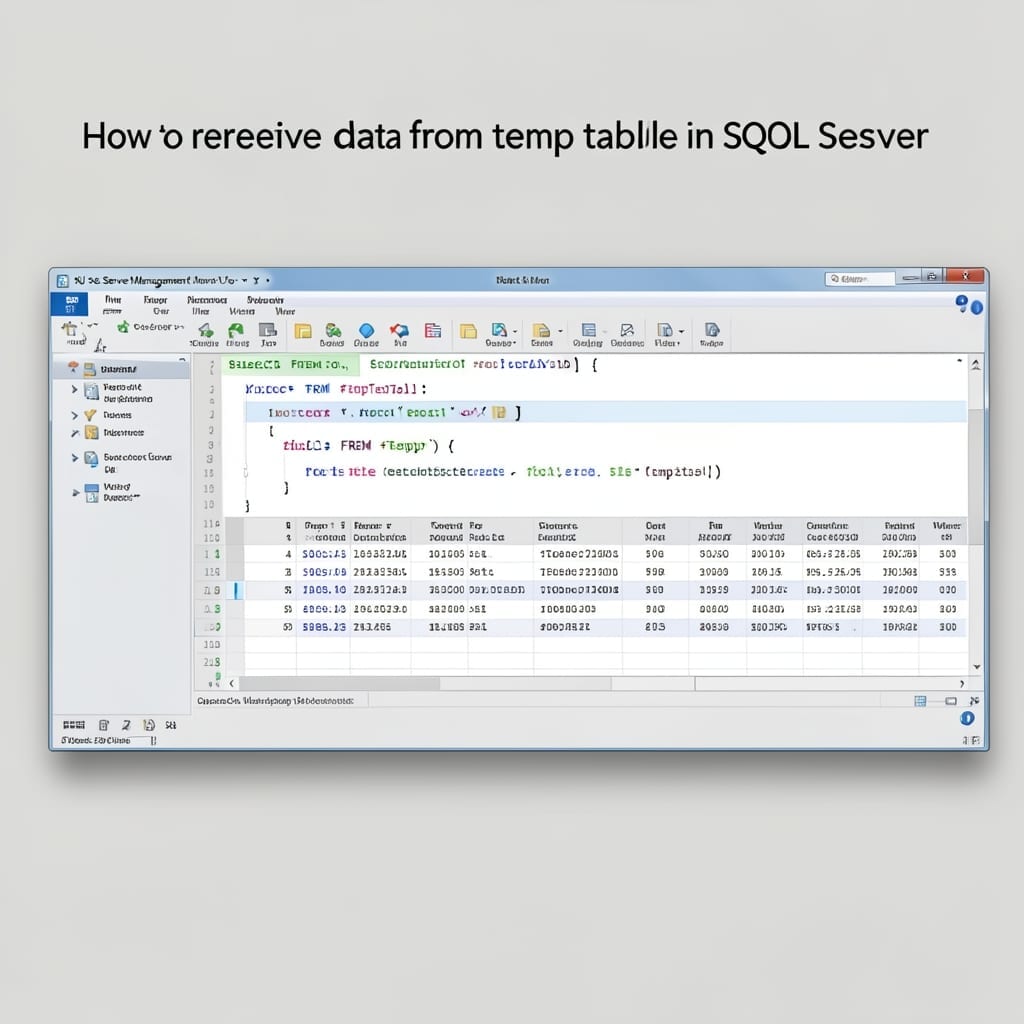Open yellow folder icon right of red table icon
The width and height of the screenshot is (1024, 1024).
468,330
